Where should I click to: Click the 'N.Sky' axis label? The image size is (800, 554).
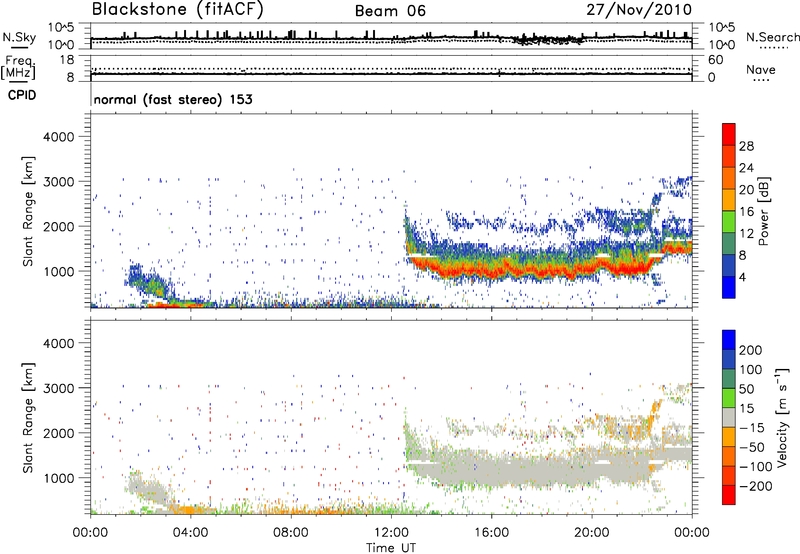click(19, 37)
